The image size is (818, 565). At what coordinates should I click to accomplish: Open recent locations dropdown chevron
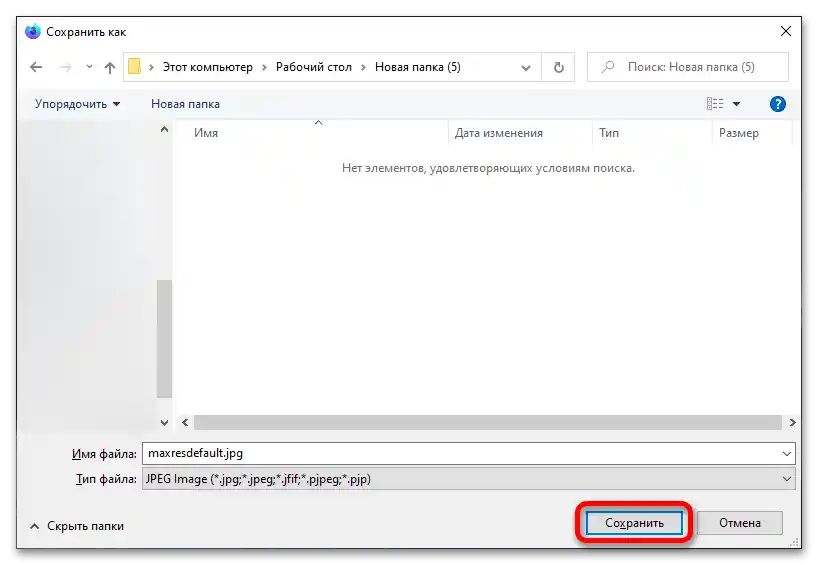tap(89, 67)
